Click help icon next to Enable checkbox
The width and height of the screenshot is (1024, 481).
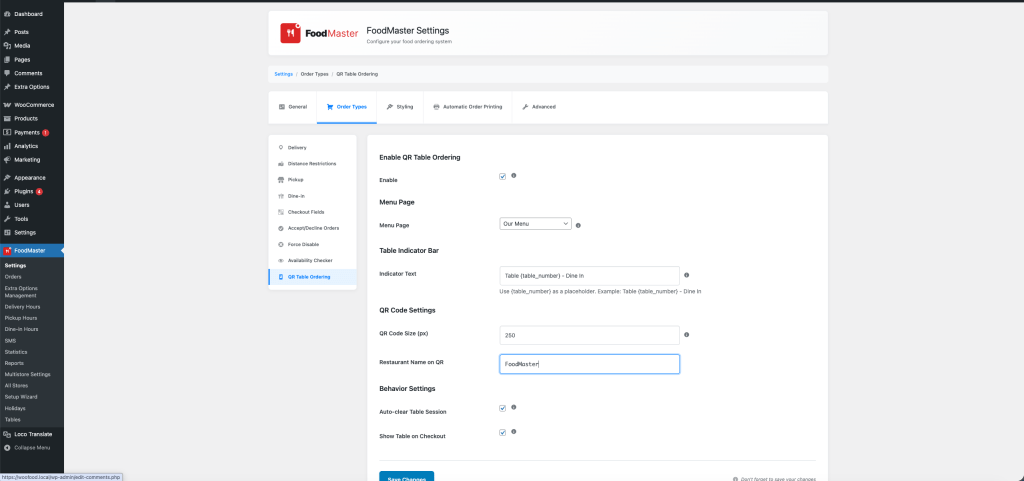[x=513, y=176]
